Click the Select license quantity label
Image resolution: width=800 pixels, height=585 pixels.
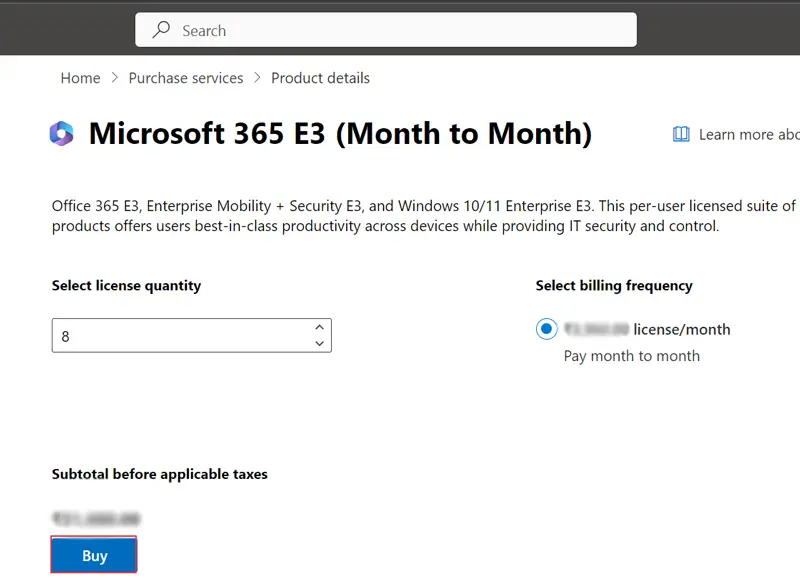pyautogui.click(x=126, y=286)
